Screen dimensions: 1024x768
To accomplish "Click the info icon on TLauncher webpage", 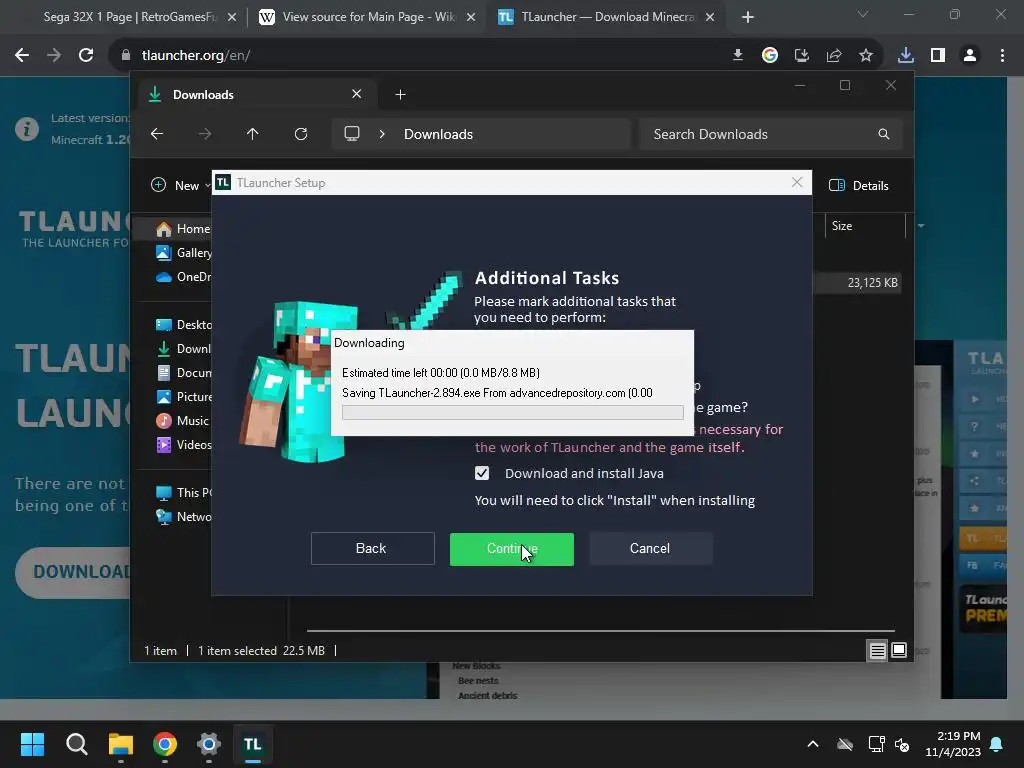I will (x=27, y=129).
